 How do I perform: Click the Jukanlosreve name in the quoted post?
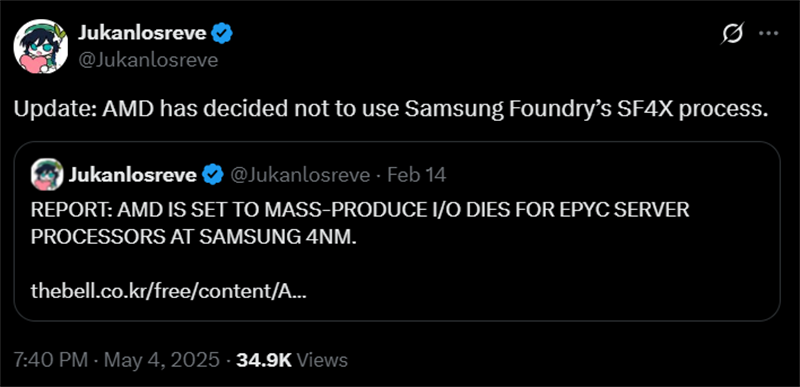pos(133,175)
